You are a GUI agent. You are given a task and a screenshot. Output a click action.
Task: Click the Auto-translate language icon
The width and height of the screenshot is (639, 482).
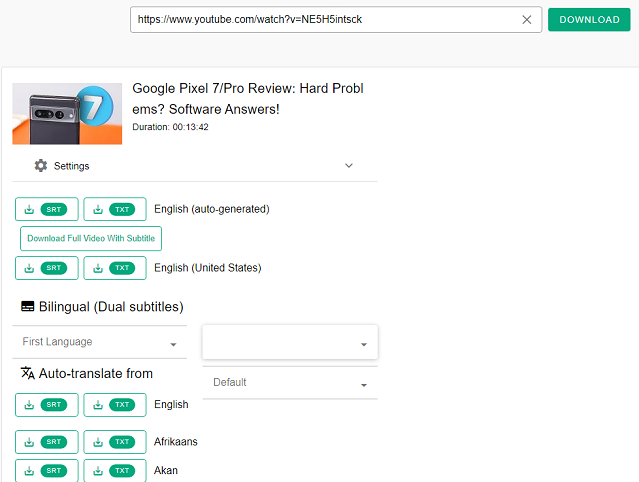tap(28, 373)
